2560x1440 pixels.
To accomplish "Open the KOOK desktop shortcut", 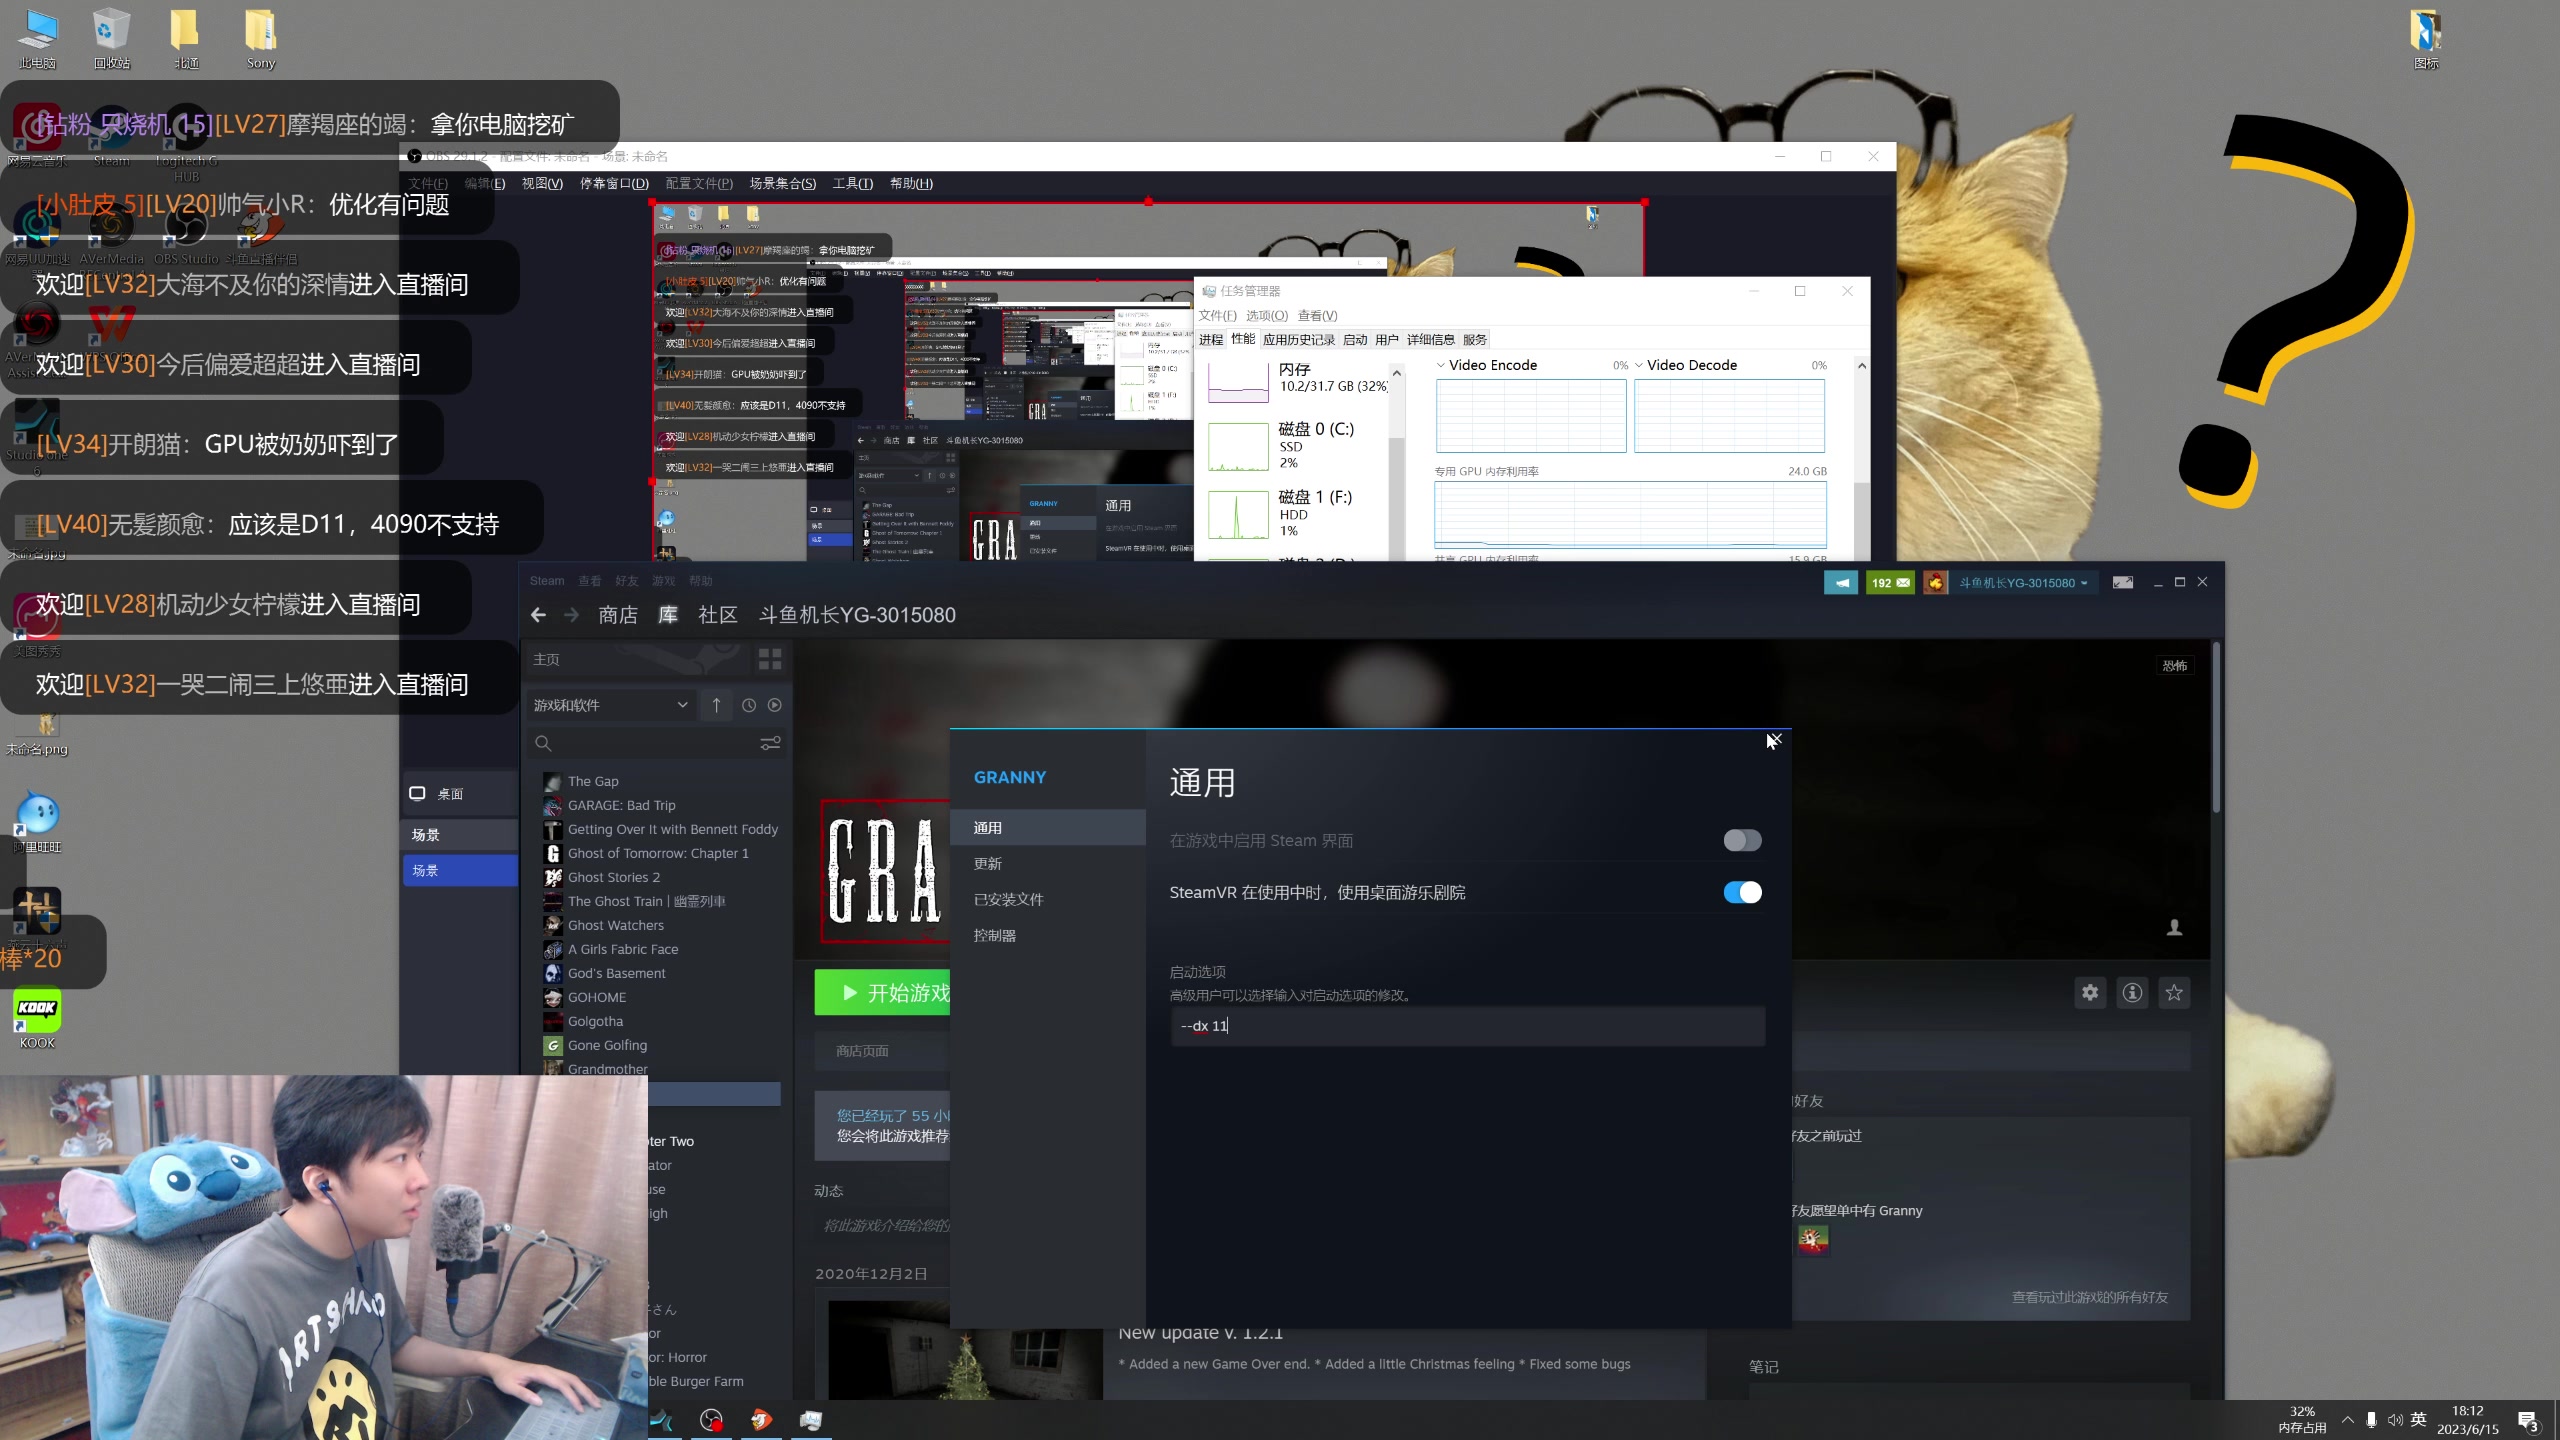I will [37, 1019].
